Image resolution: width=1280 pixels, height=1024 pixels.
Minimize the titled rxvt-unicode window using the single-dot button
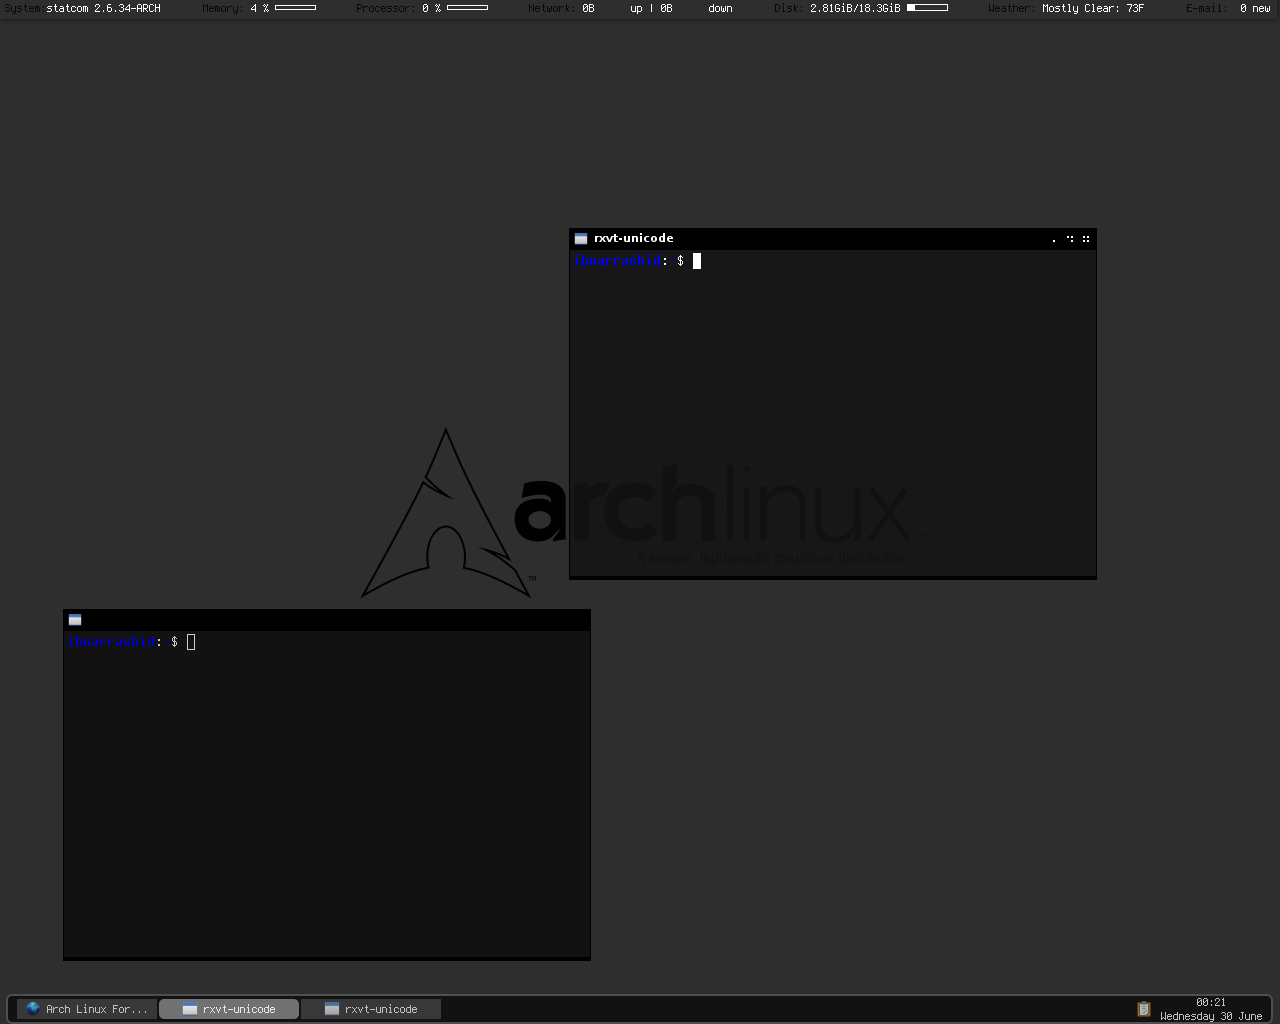point(1054,239)
